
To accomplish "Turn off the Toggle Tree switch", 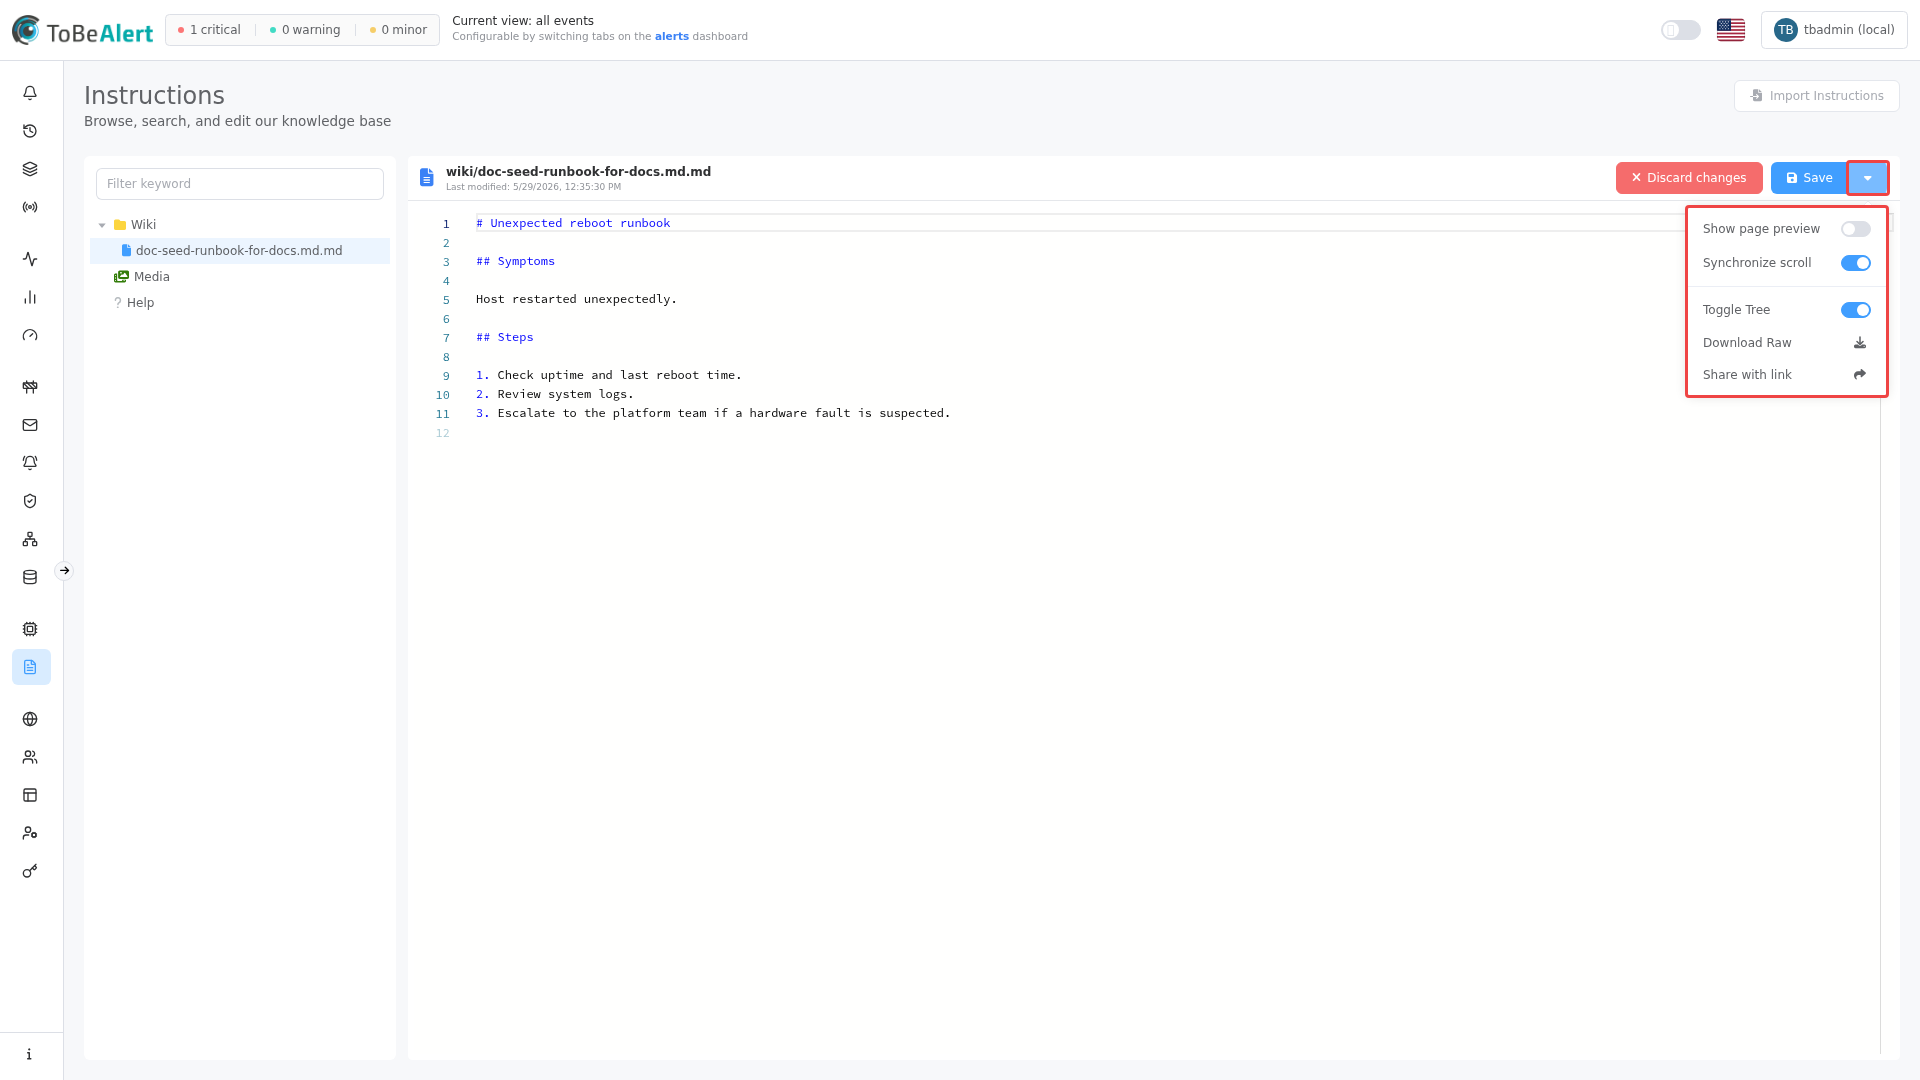I will pyautogui.click(x=1856, y=310).
